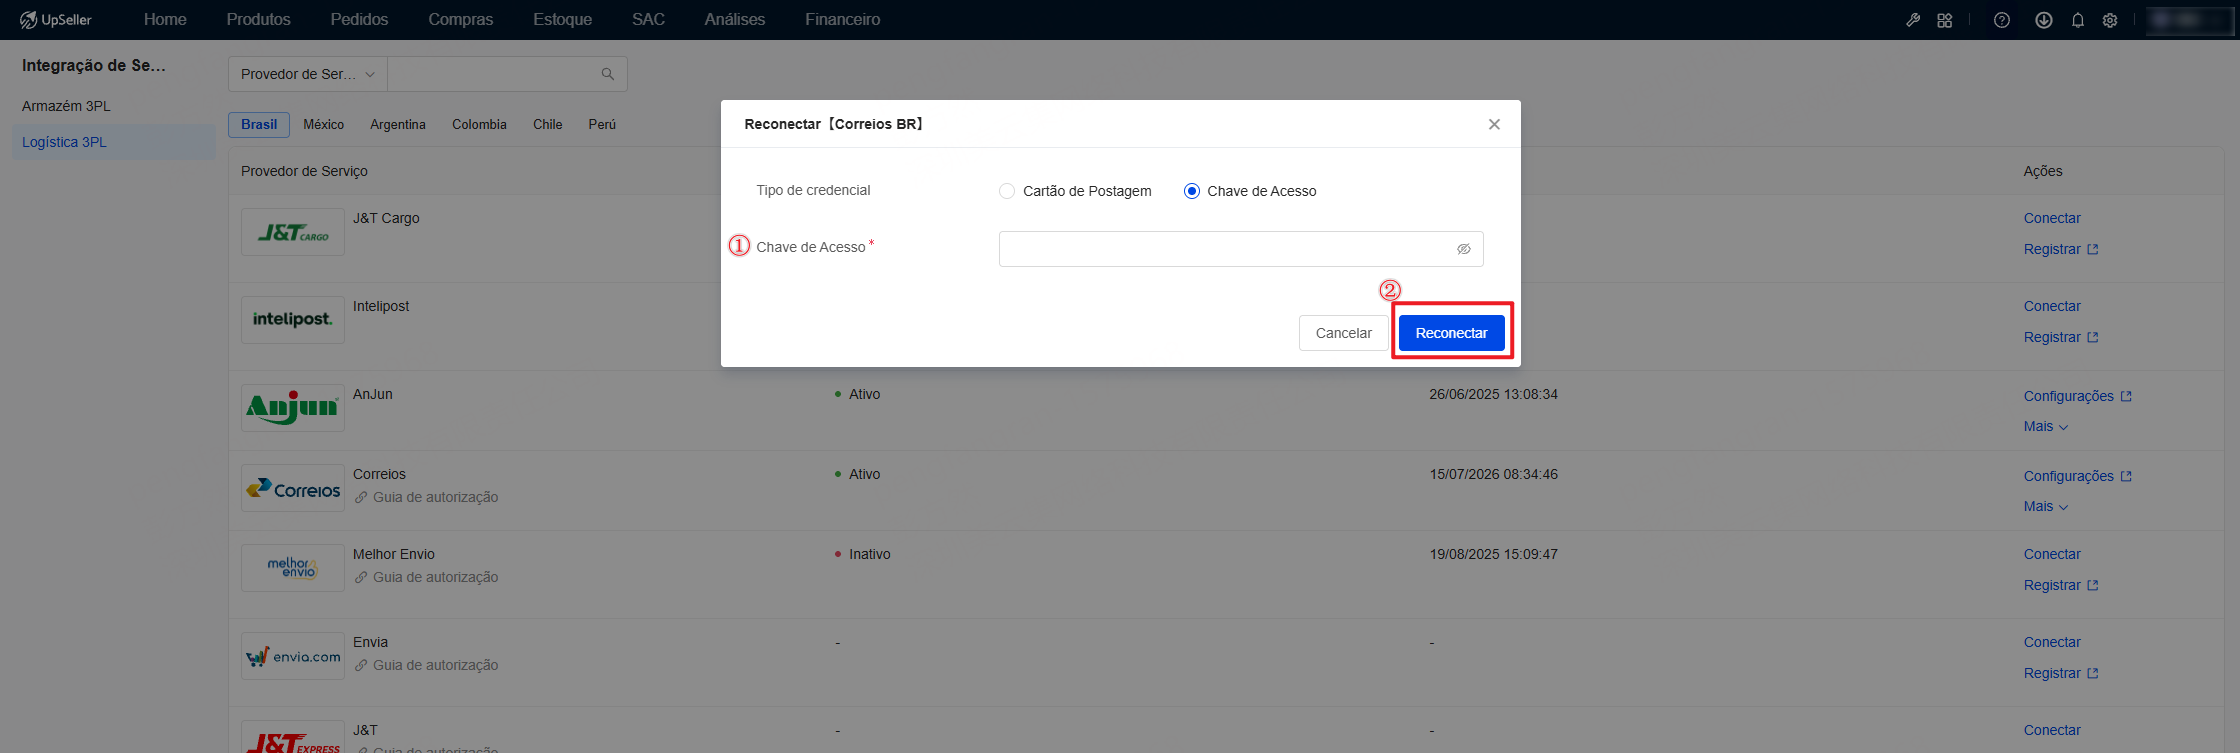This screenshot has width=2240, height=753.
Task: Switch to the México tab
Action: pos(323,124)
